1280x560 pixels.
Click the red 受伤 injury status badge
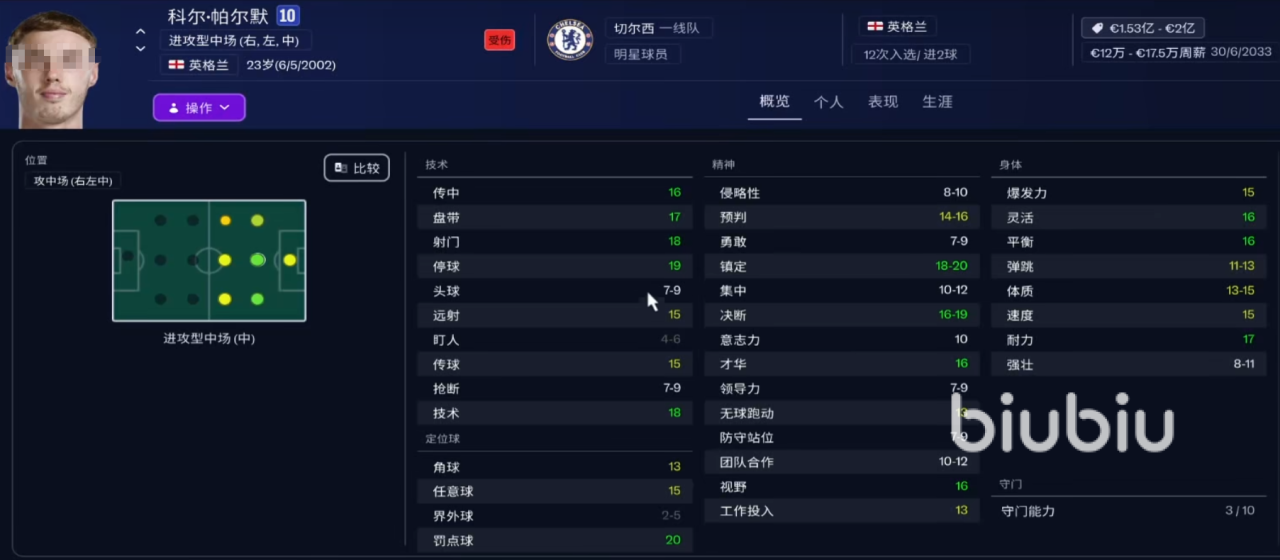(499, 40)
